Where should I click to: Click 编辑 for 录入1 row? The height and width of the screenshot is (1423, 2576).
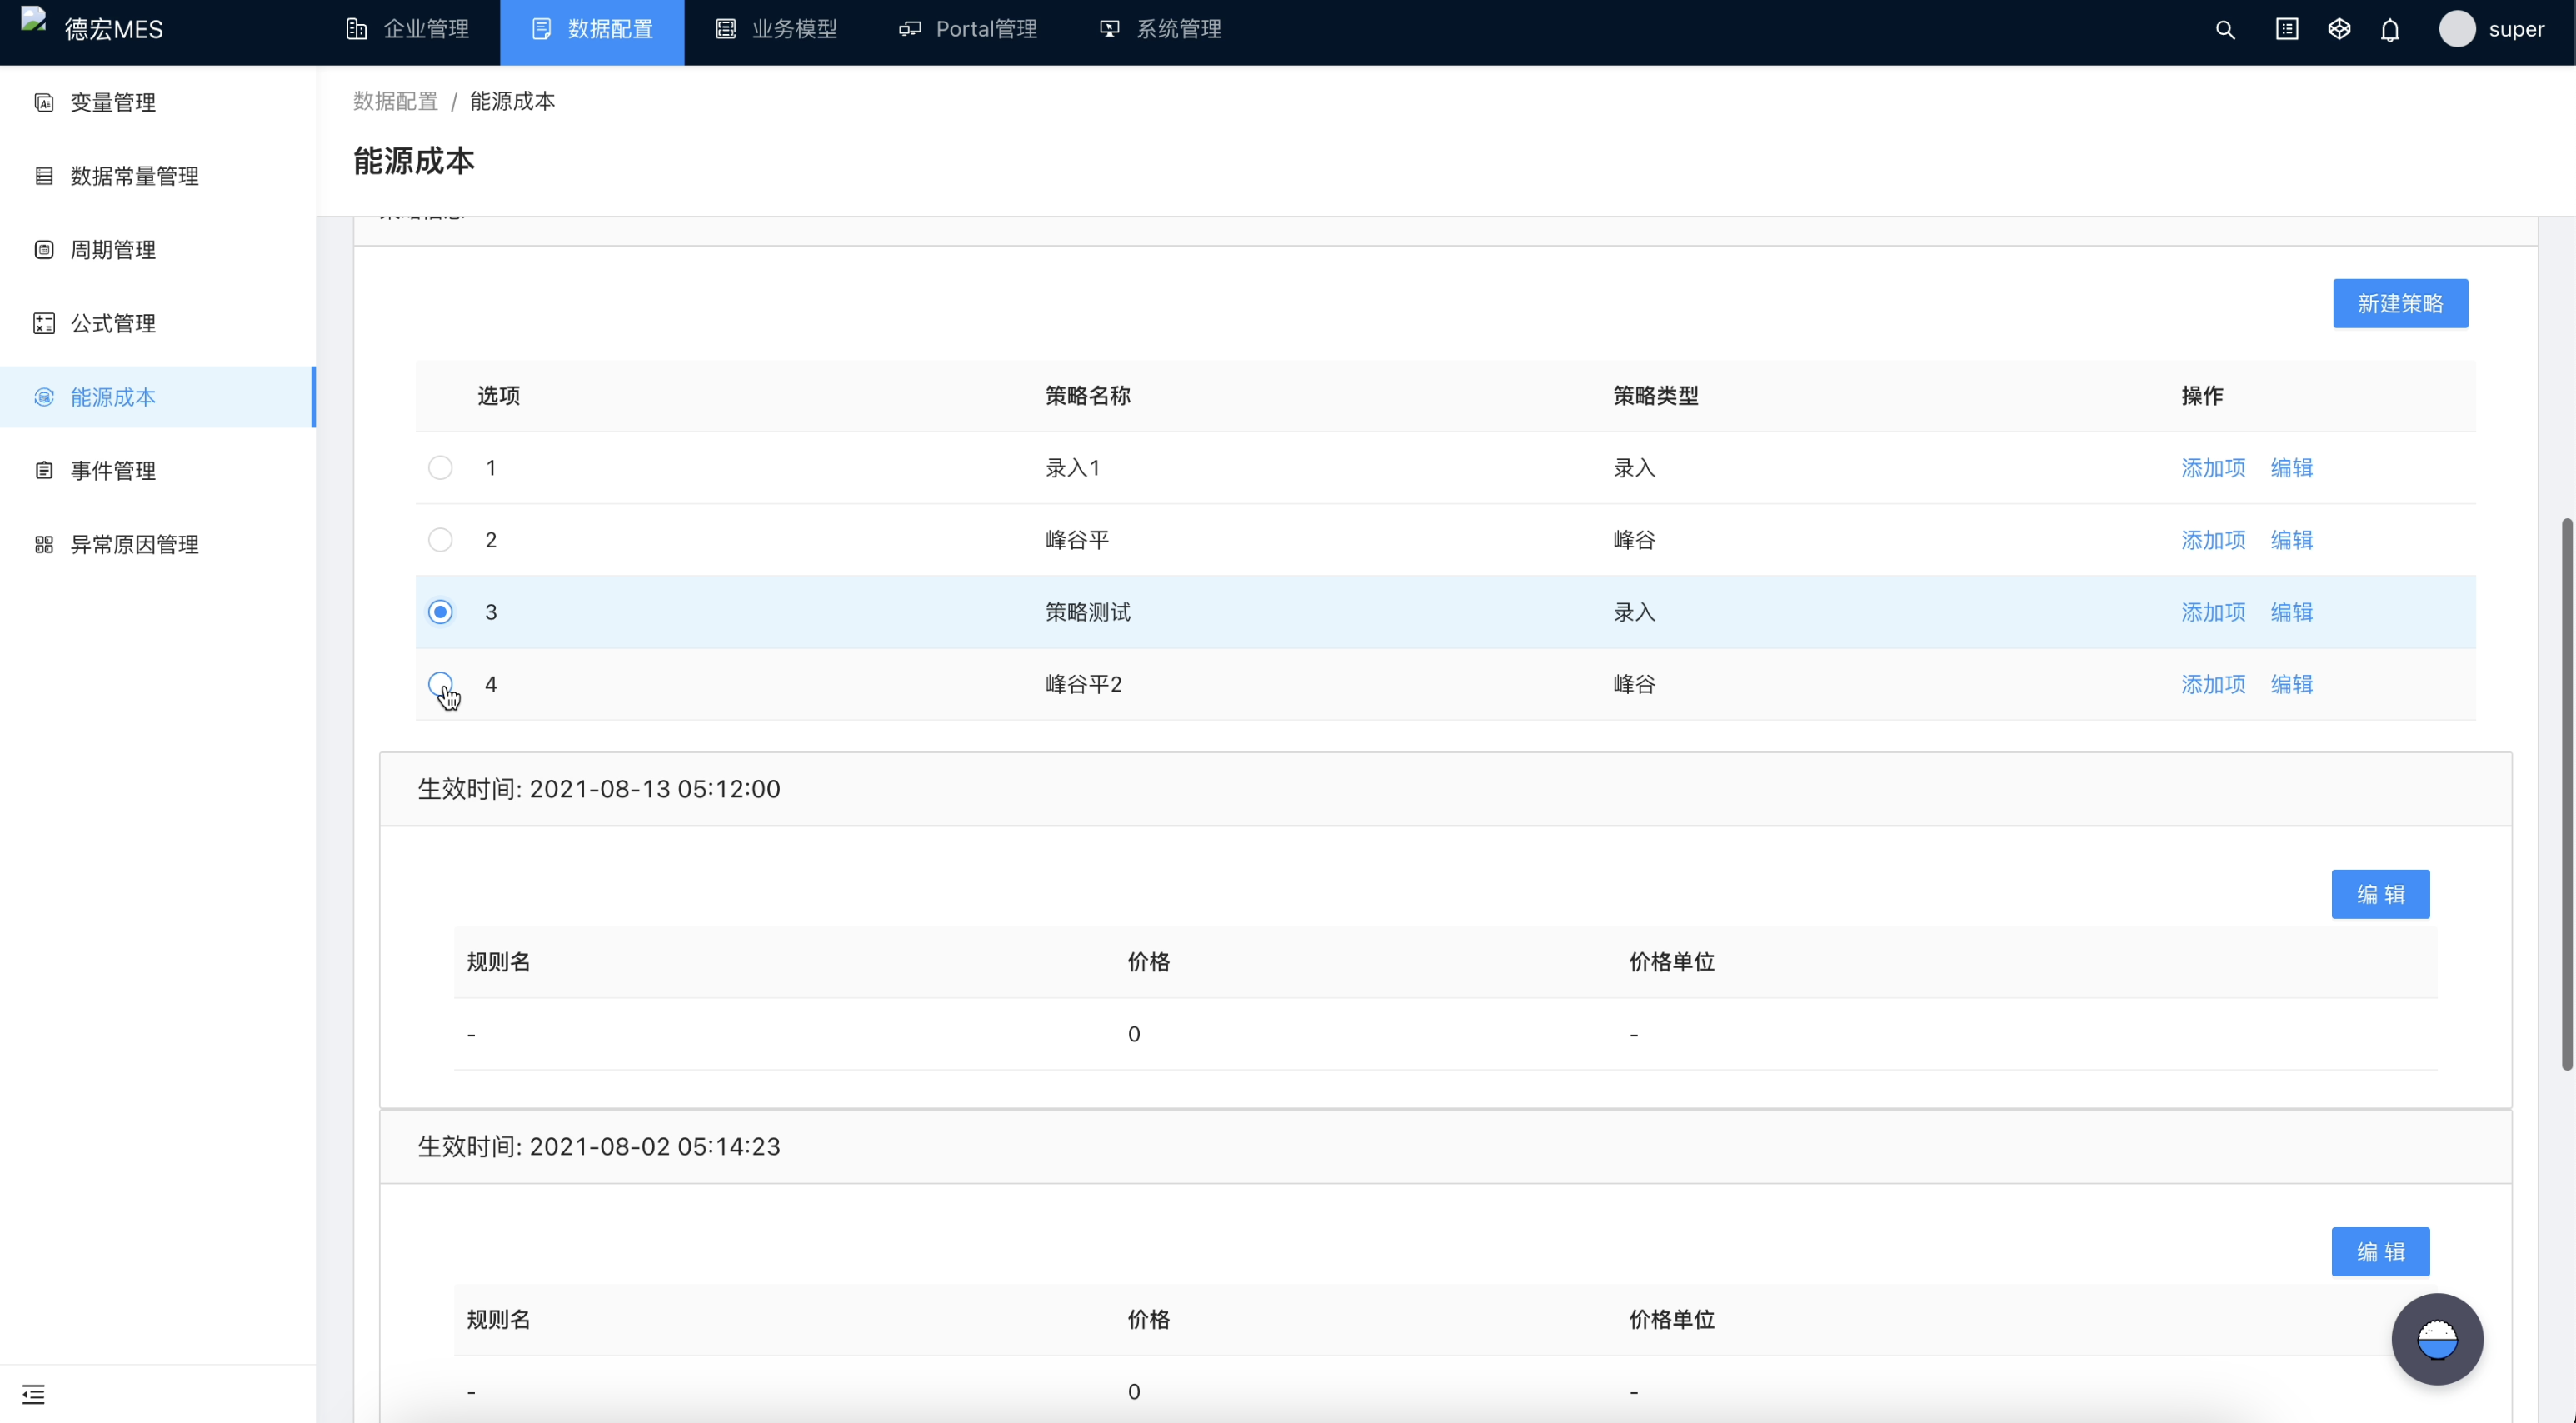pyautogui.click(x=2291, y=468)
